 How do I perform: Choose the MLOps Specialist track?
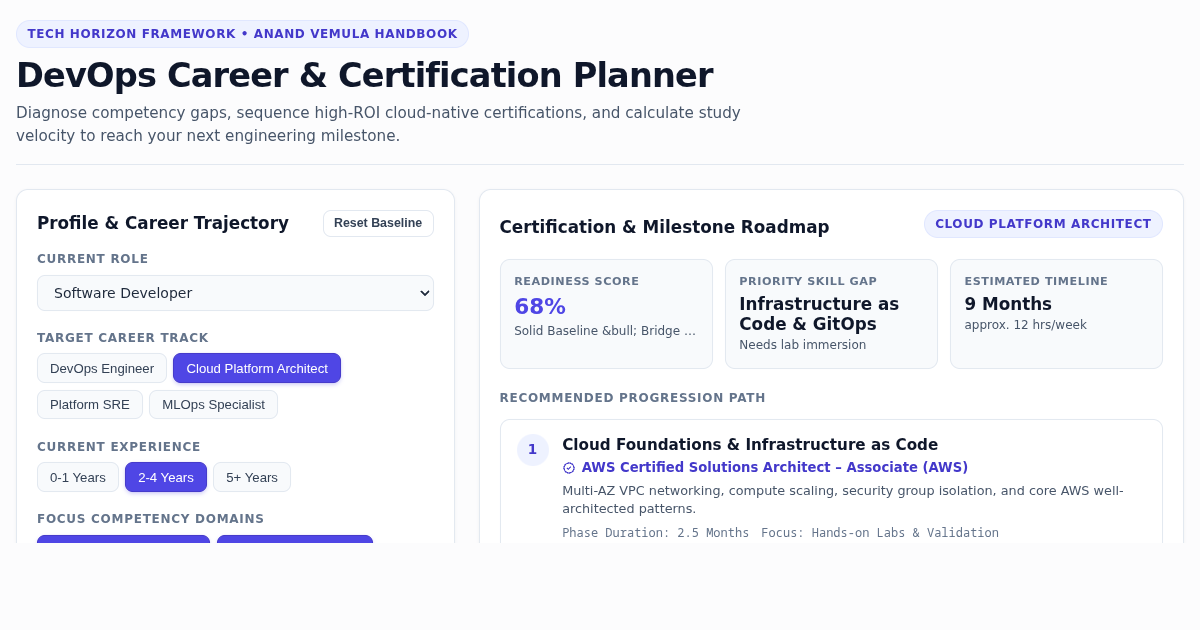coord(213,404)
